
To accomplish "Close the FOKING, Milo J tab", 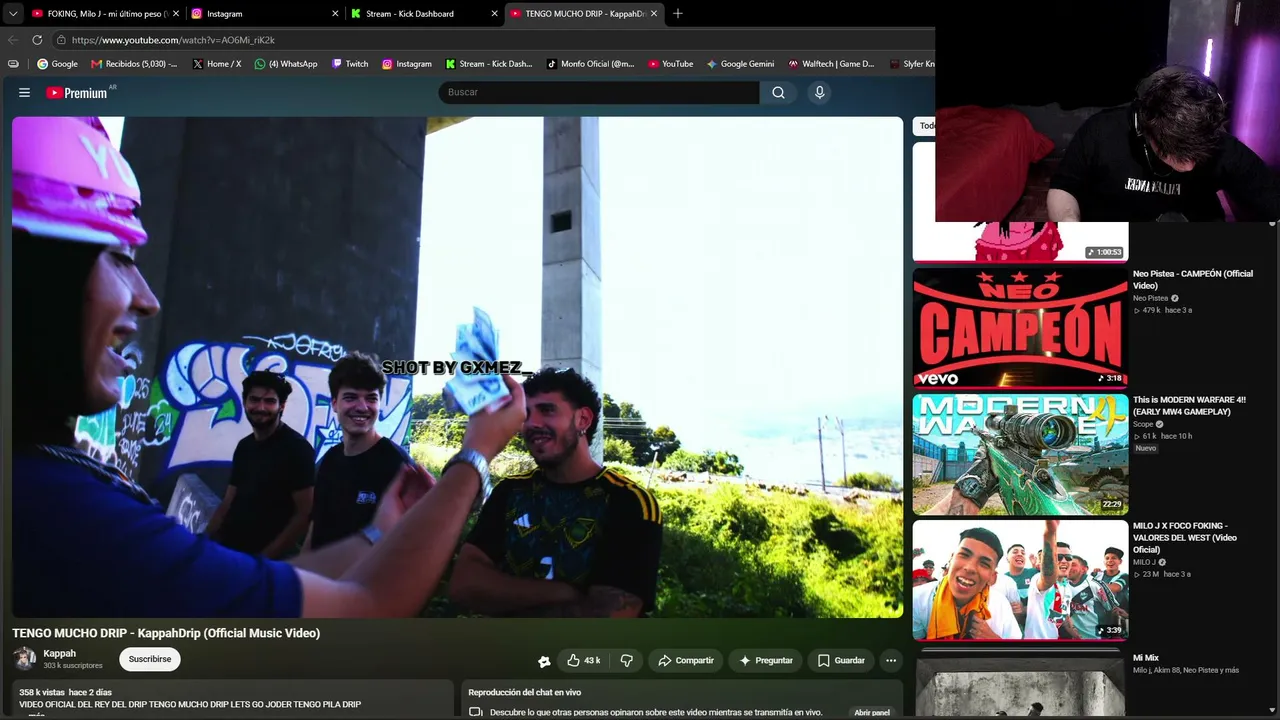I will pyautogui.click(x=176, y=14).
